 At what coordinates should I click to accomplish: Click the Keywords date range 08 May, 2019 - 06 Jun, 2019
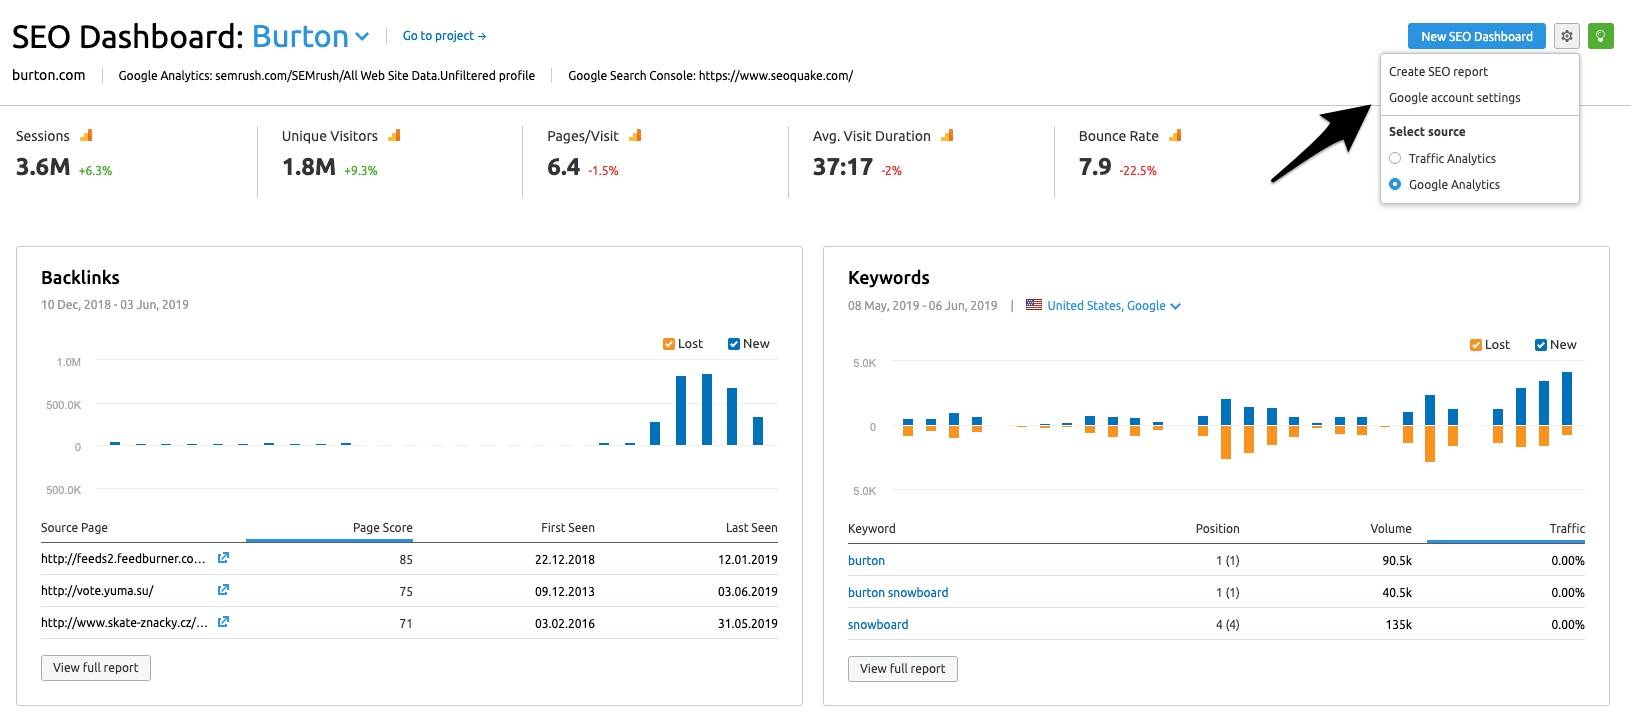(x=922, y=306)
